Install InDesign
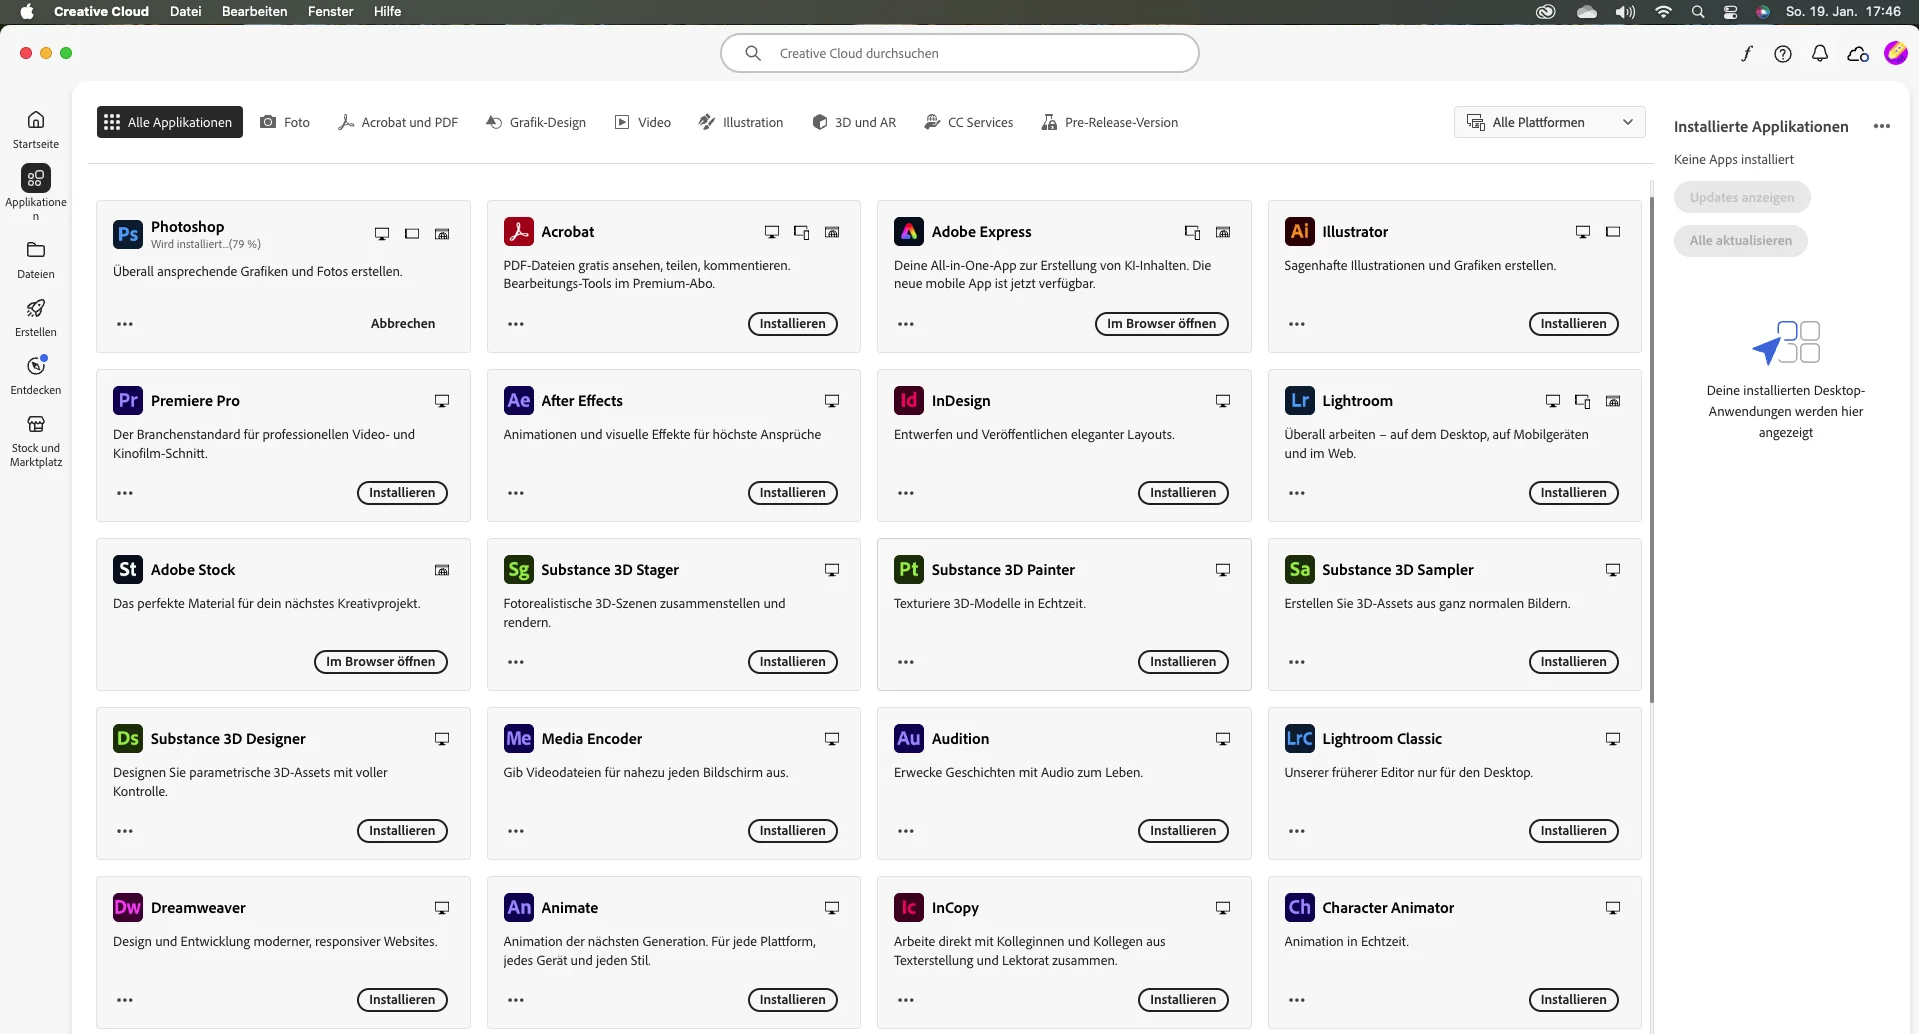 click(1183, 493)
